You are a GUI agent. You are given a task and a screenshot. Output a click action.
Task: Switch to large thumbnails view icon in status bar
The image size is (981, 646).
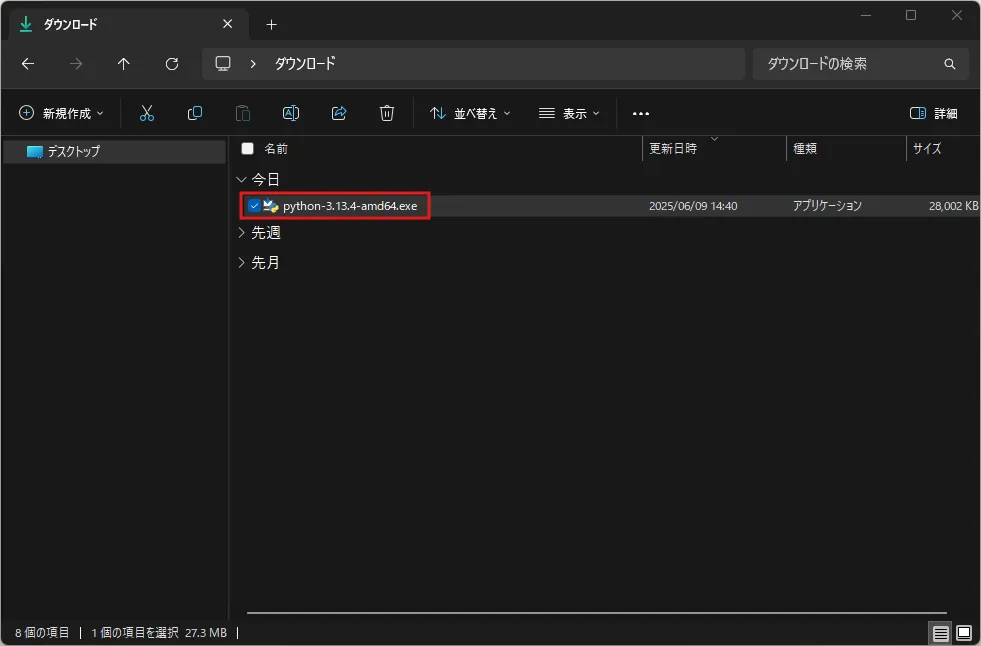tap(964, 633)
